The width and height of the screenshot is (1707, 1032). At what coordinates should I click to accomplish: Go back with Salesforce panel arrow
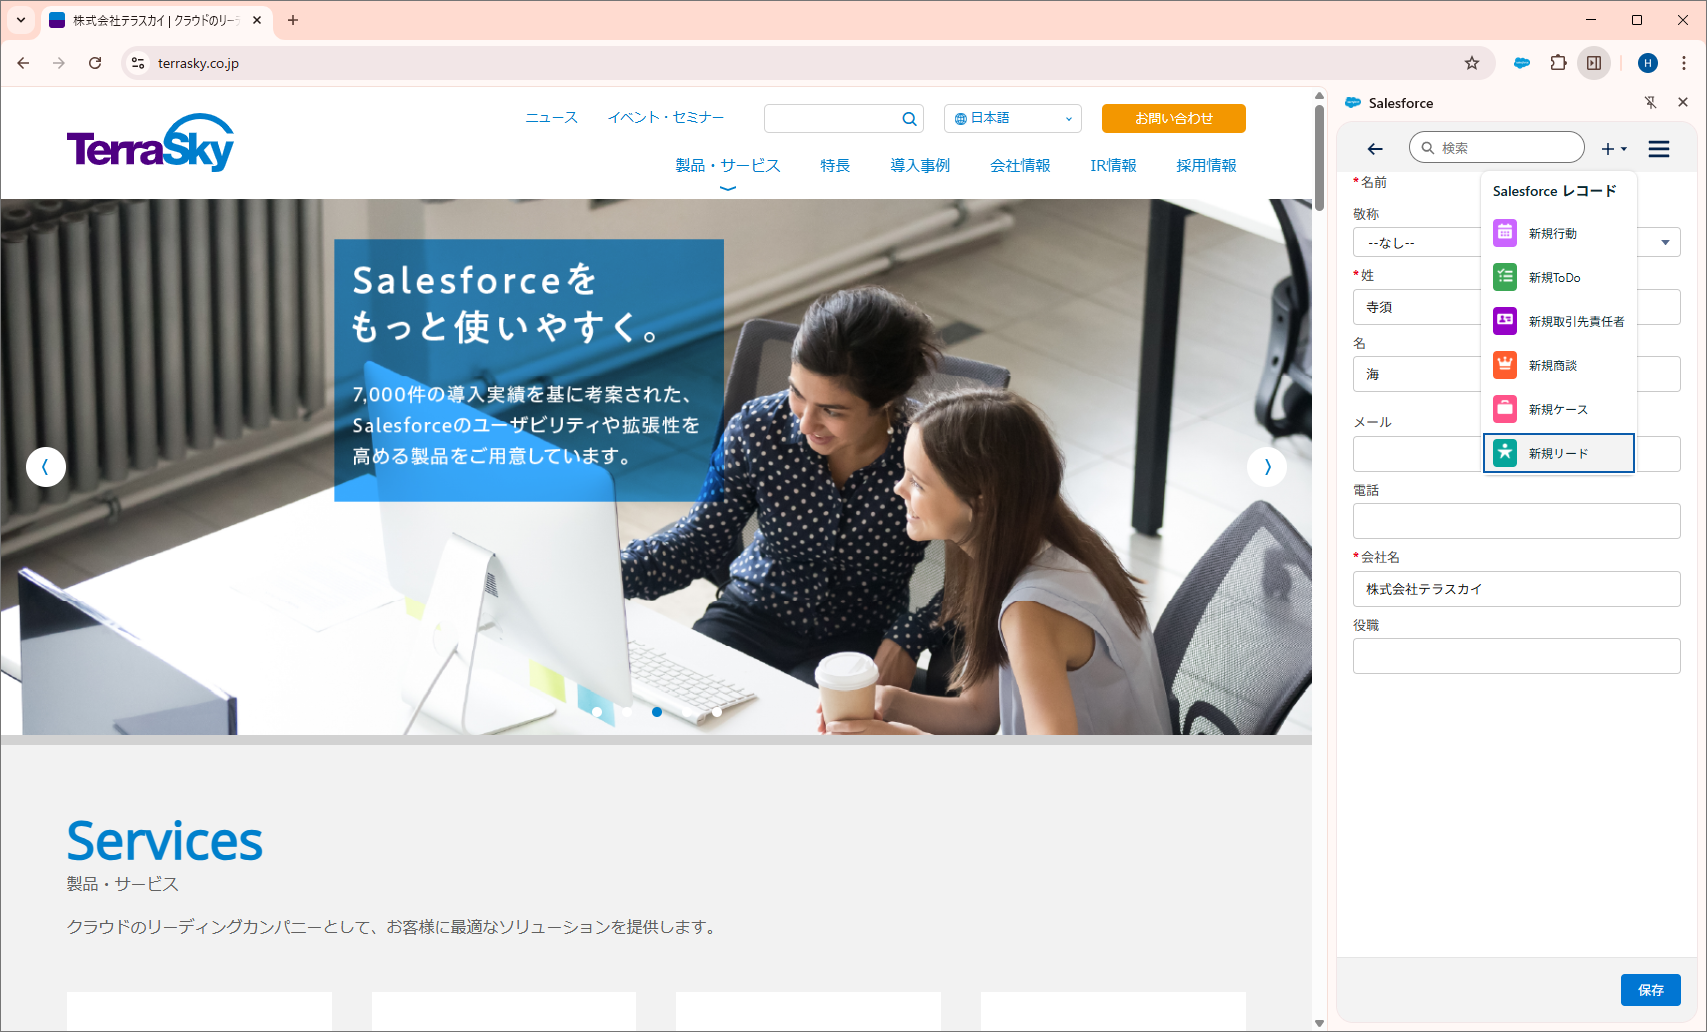pyautogui.click(x=1375, y=149)
